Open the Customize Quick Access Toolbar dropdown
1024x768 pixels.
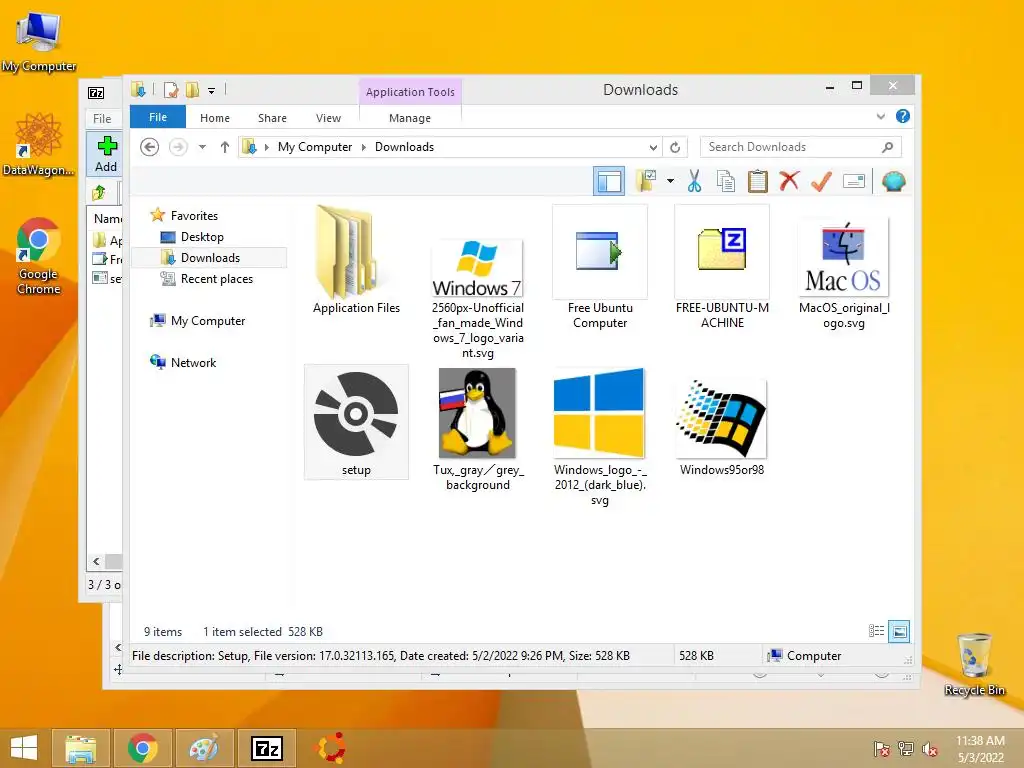tap(212, 91)
